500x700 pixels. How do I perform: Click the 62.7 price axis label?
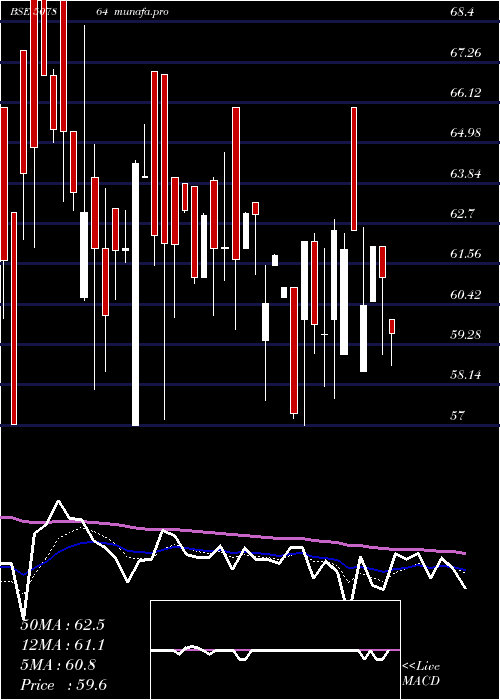(x=462, y=213)
